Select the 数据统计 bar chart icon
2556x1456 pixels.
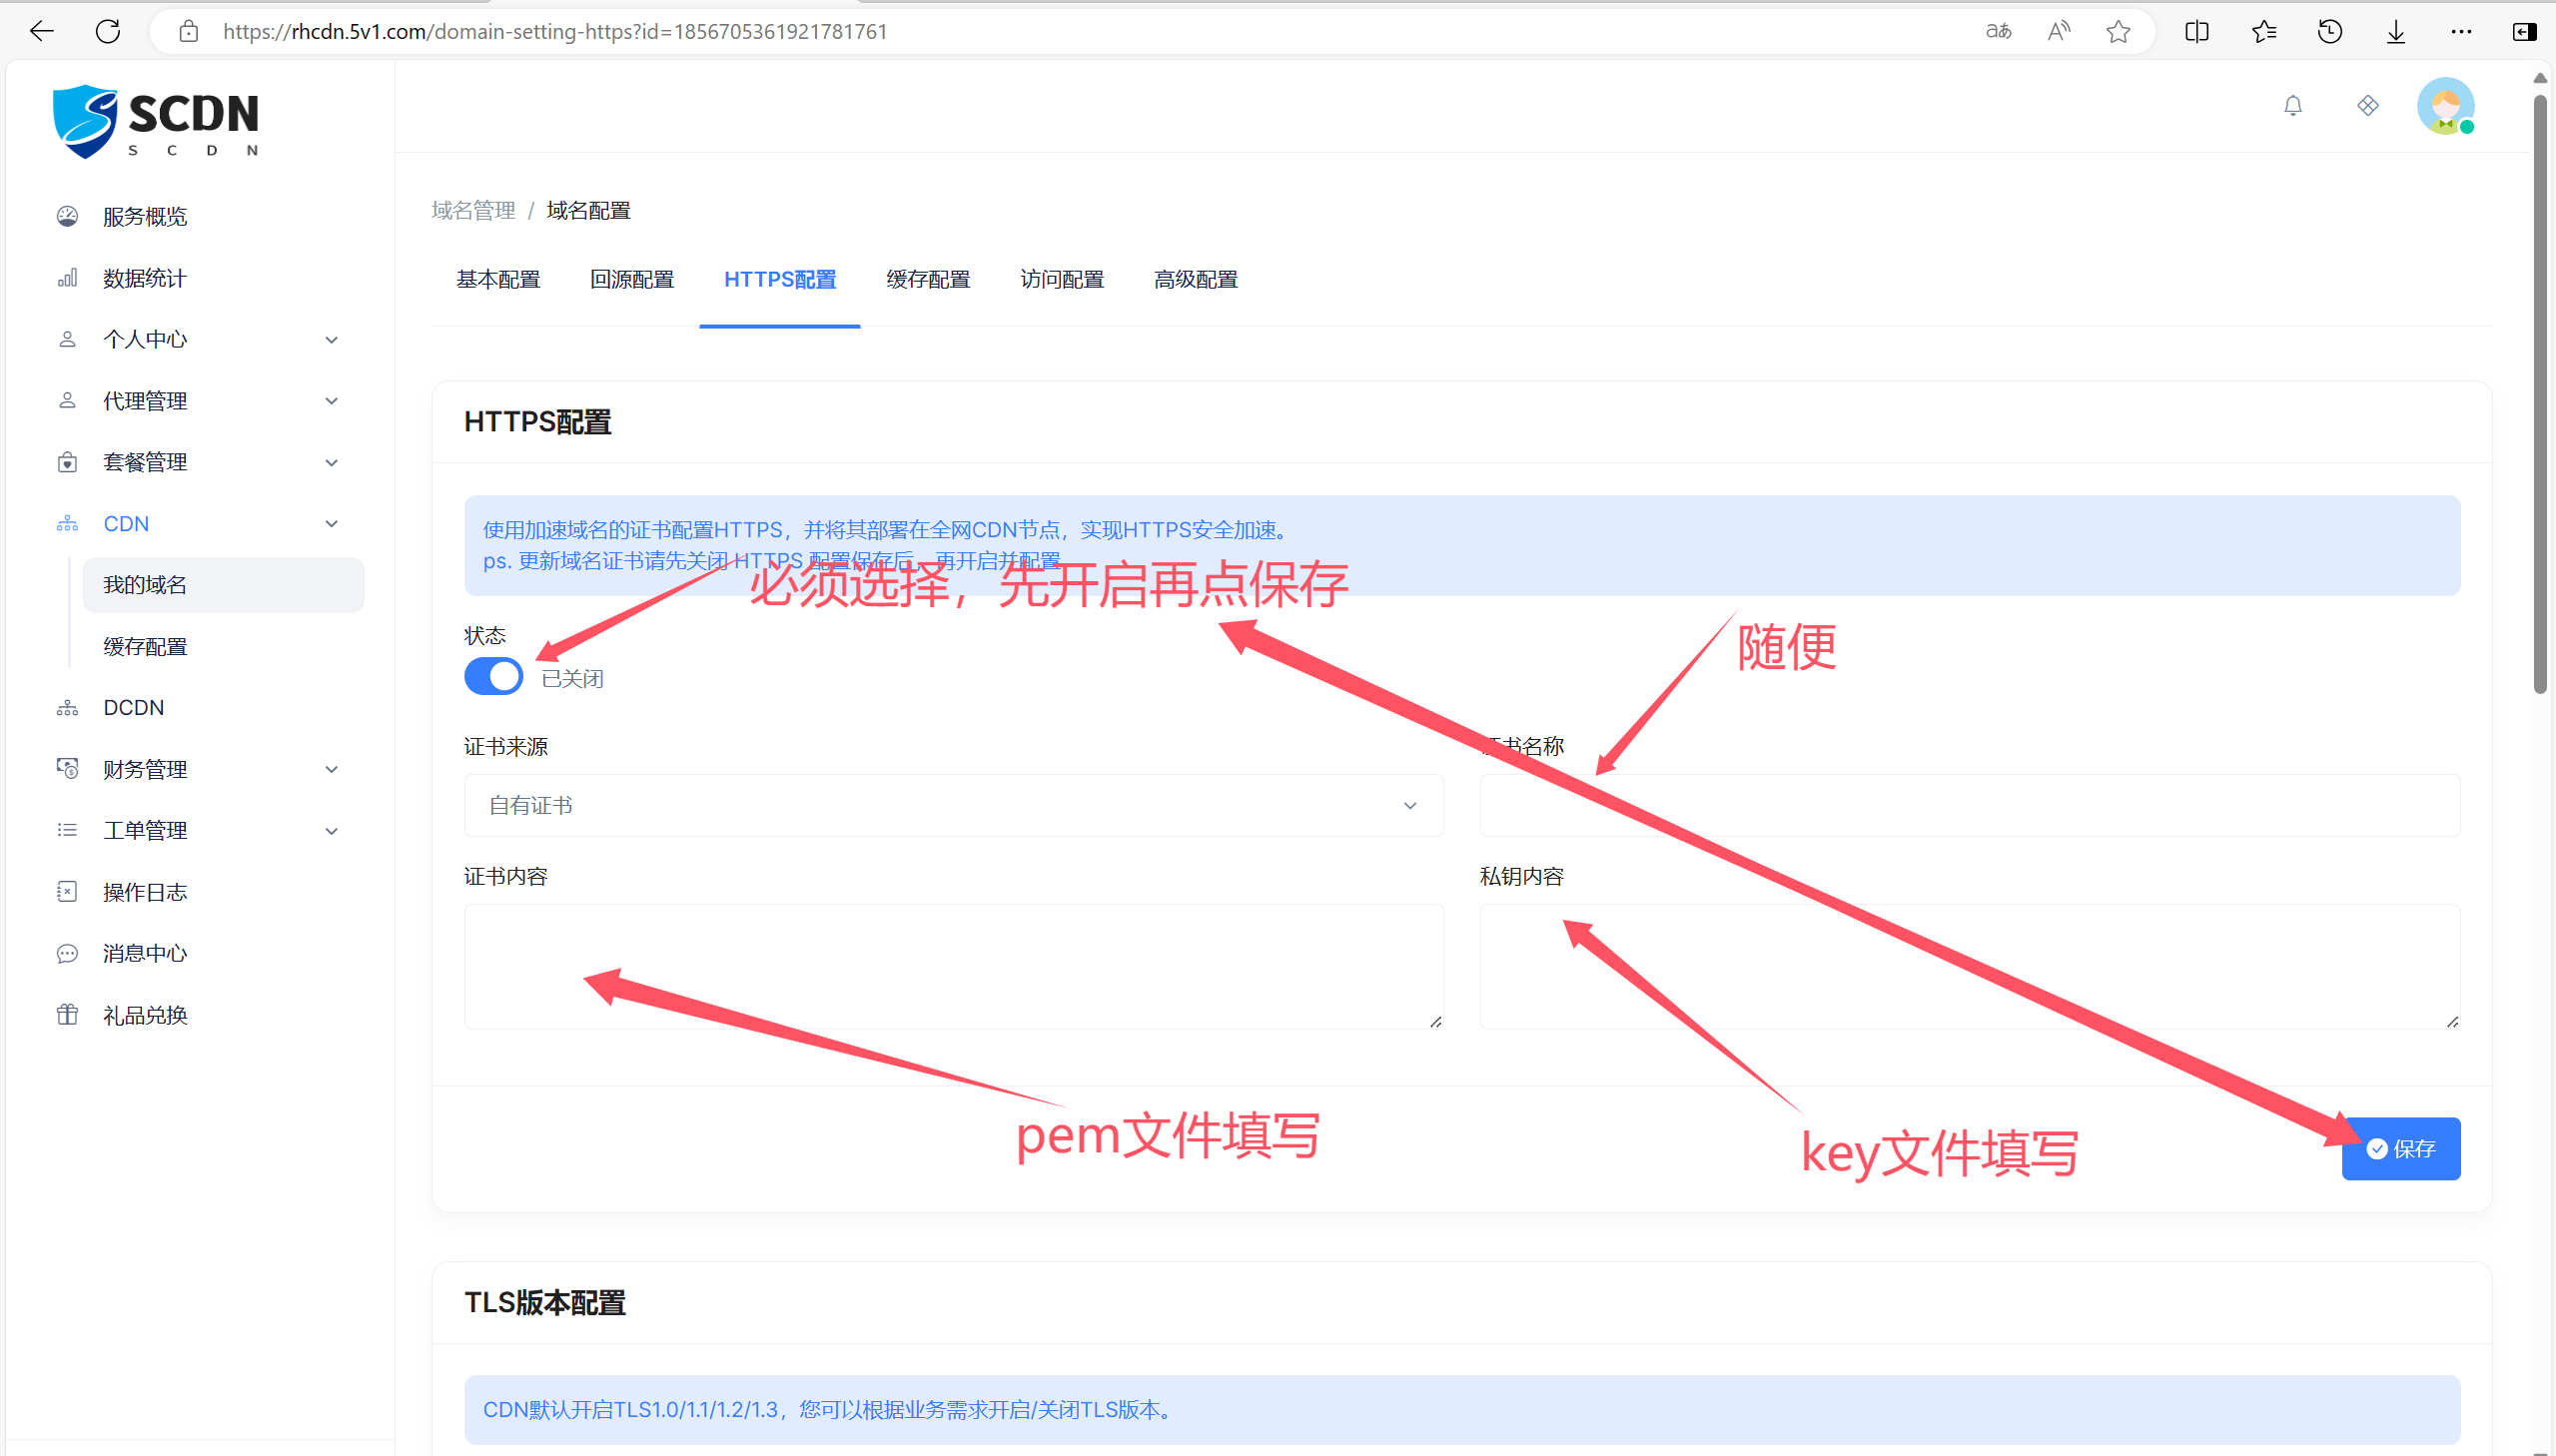(x=66, y=278)
